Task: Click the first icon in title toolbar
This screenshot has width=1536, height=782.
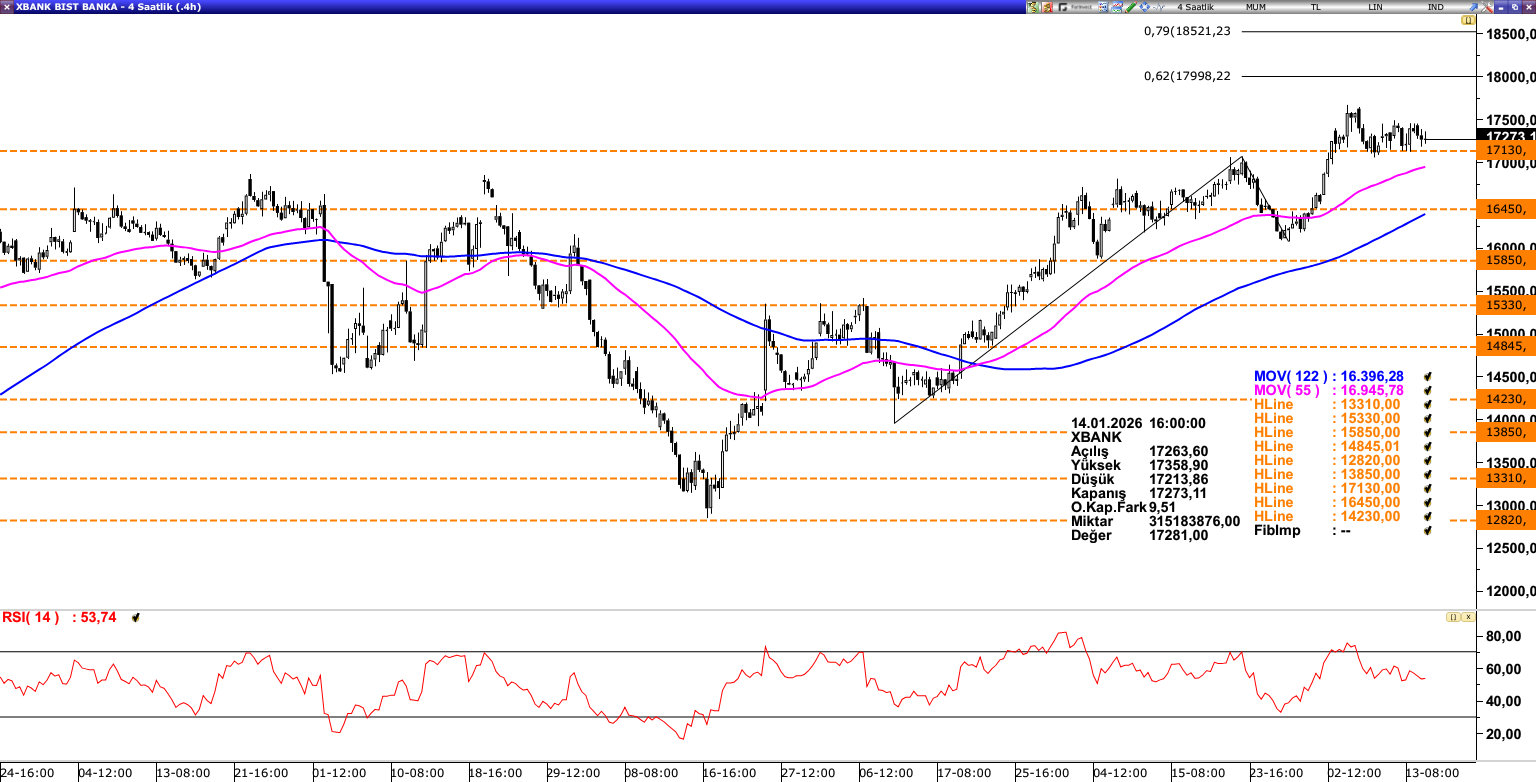Action: click(x=1032, y=7)
